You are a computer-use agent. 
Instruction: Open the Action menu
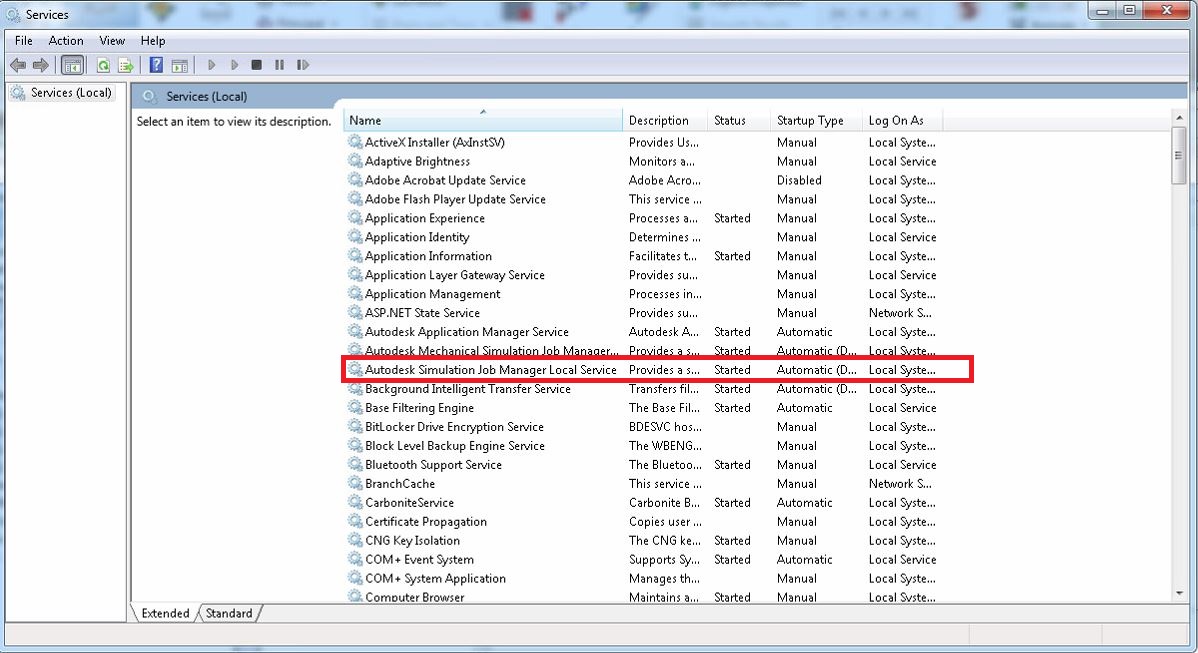(x=65, y=41)
